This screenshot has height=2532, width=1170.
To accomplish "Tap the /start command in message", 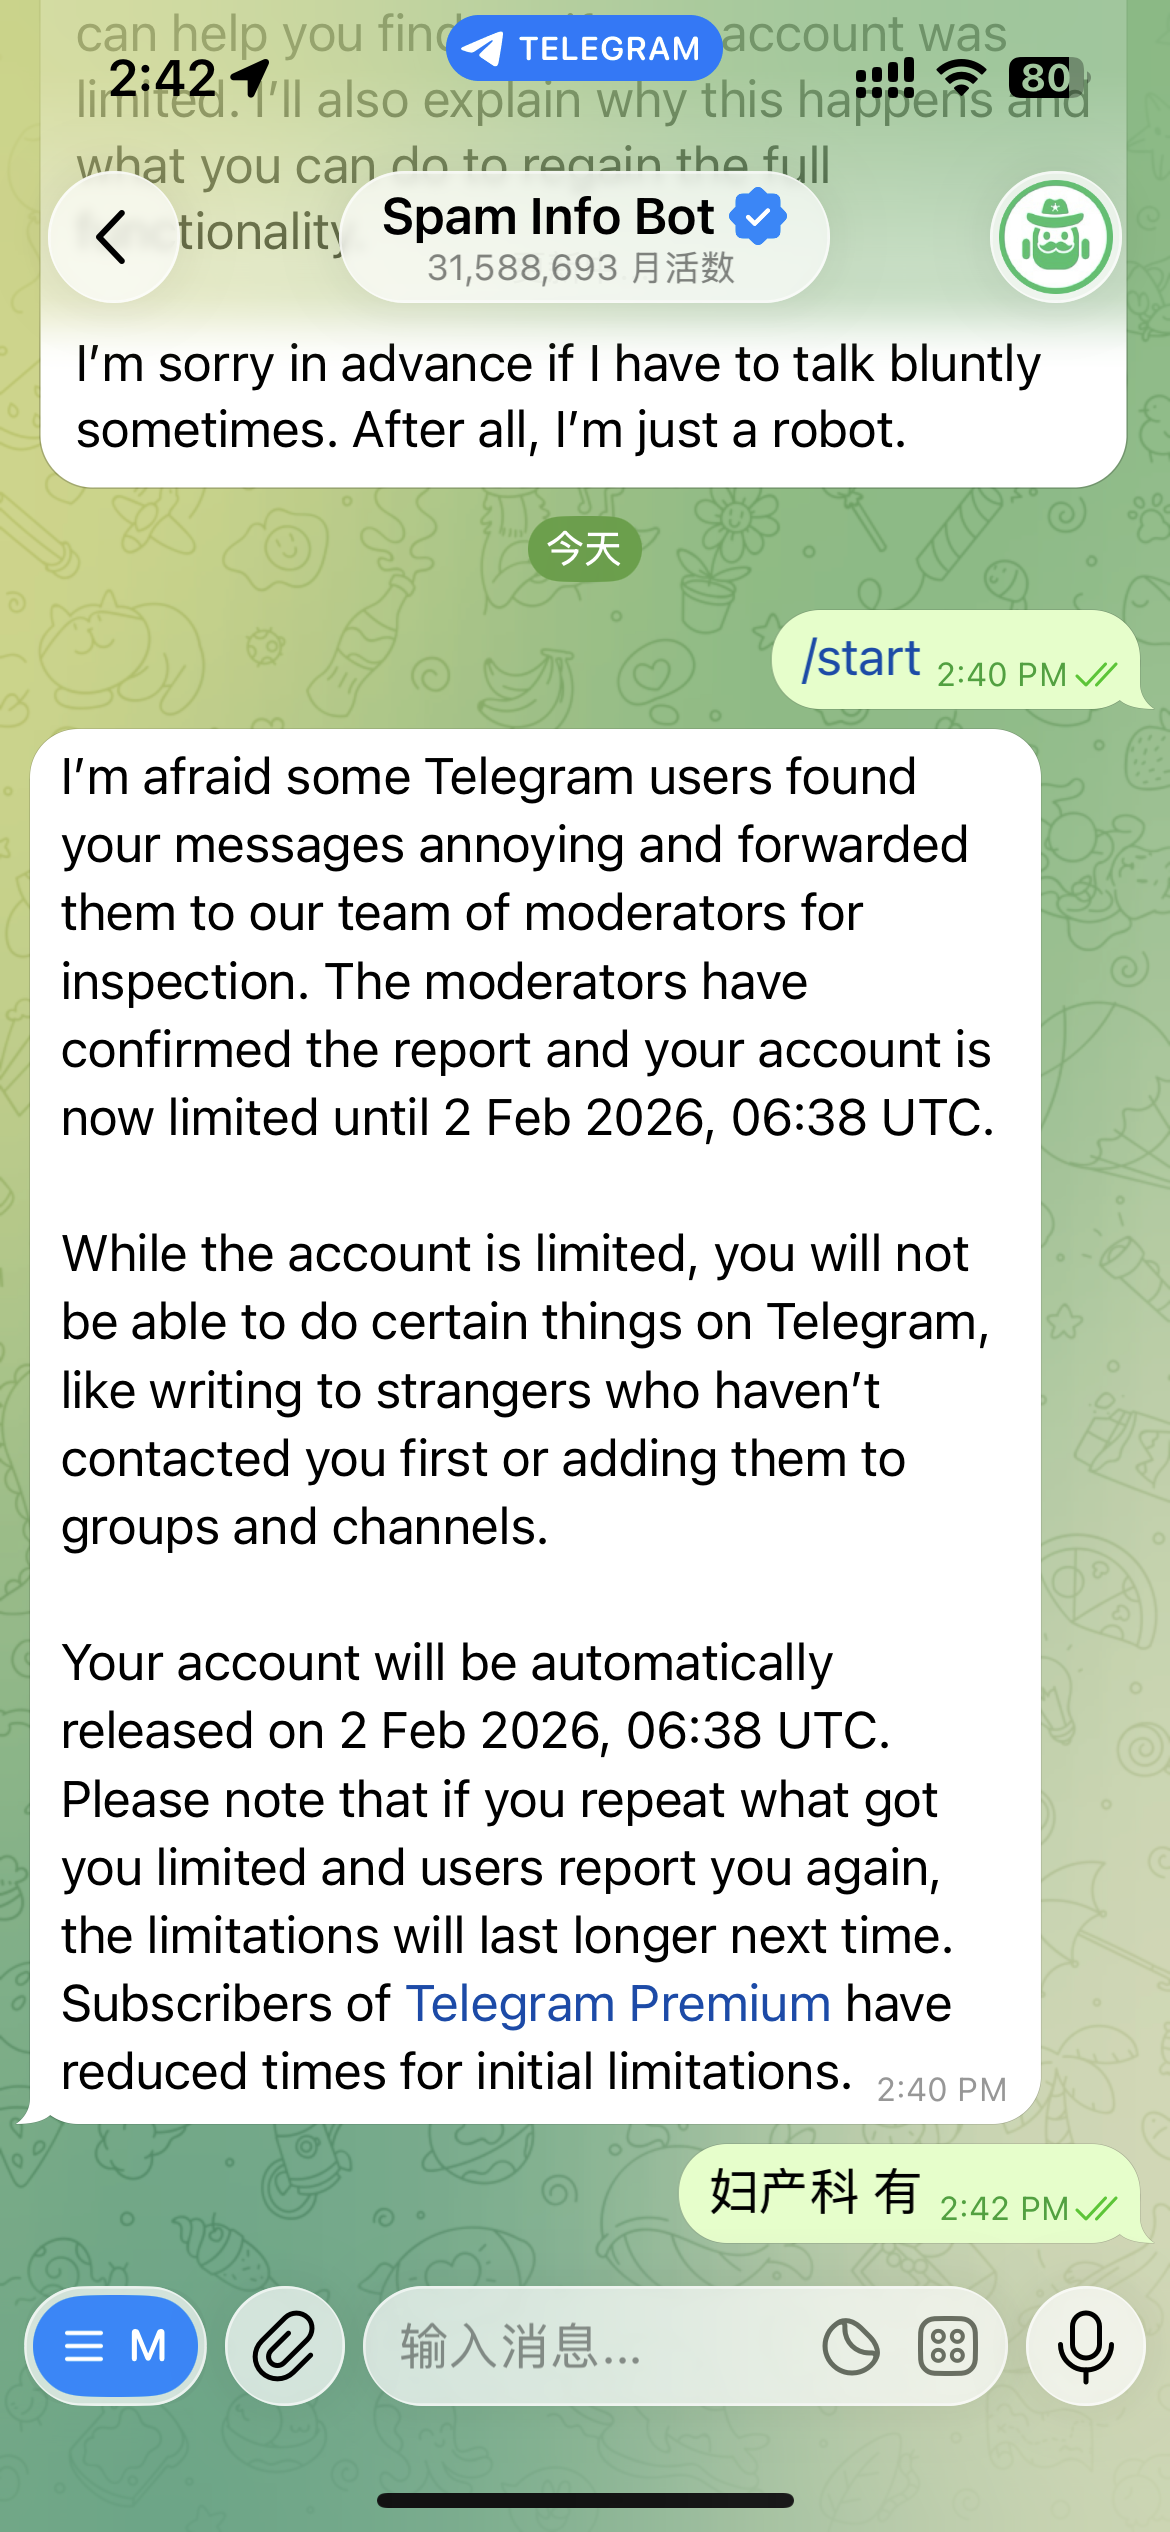I will pyautogui.click(x=861, y=659).
